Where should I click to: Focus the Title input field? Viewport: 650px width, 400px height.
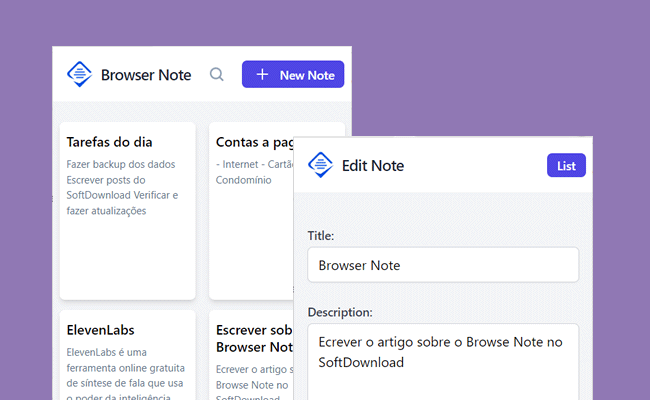coord(443,265)
